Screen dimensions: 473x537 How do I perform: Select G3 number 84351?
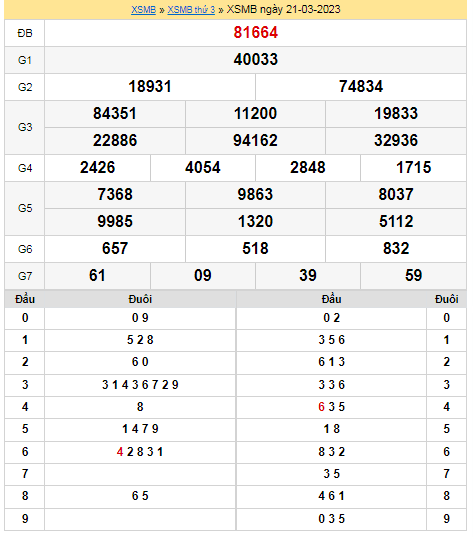click(x=115, y=114)
